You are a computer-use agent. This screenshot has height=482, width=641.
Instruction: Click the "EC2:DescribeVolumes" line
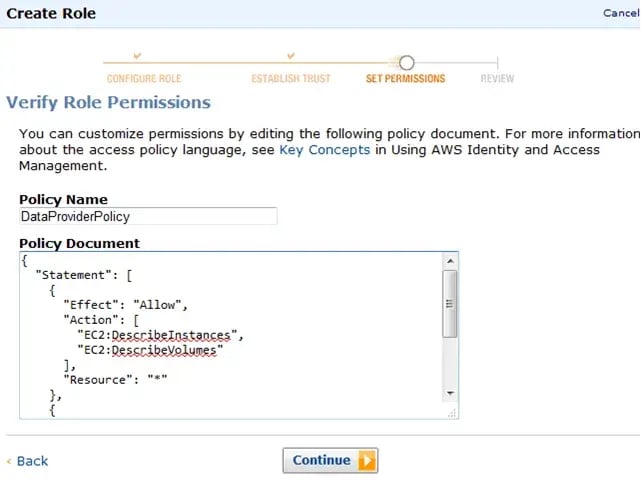click(150, 350)
